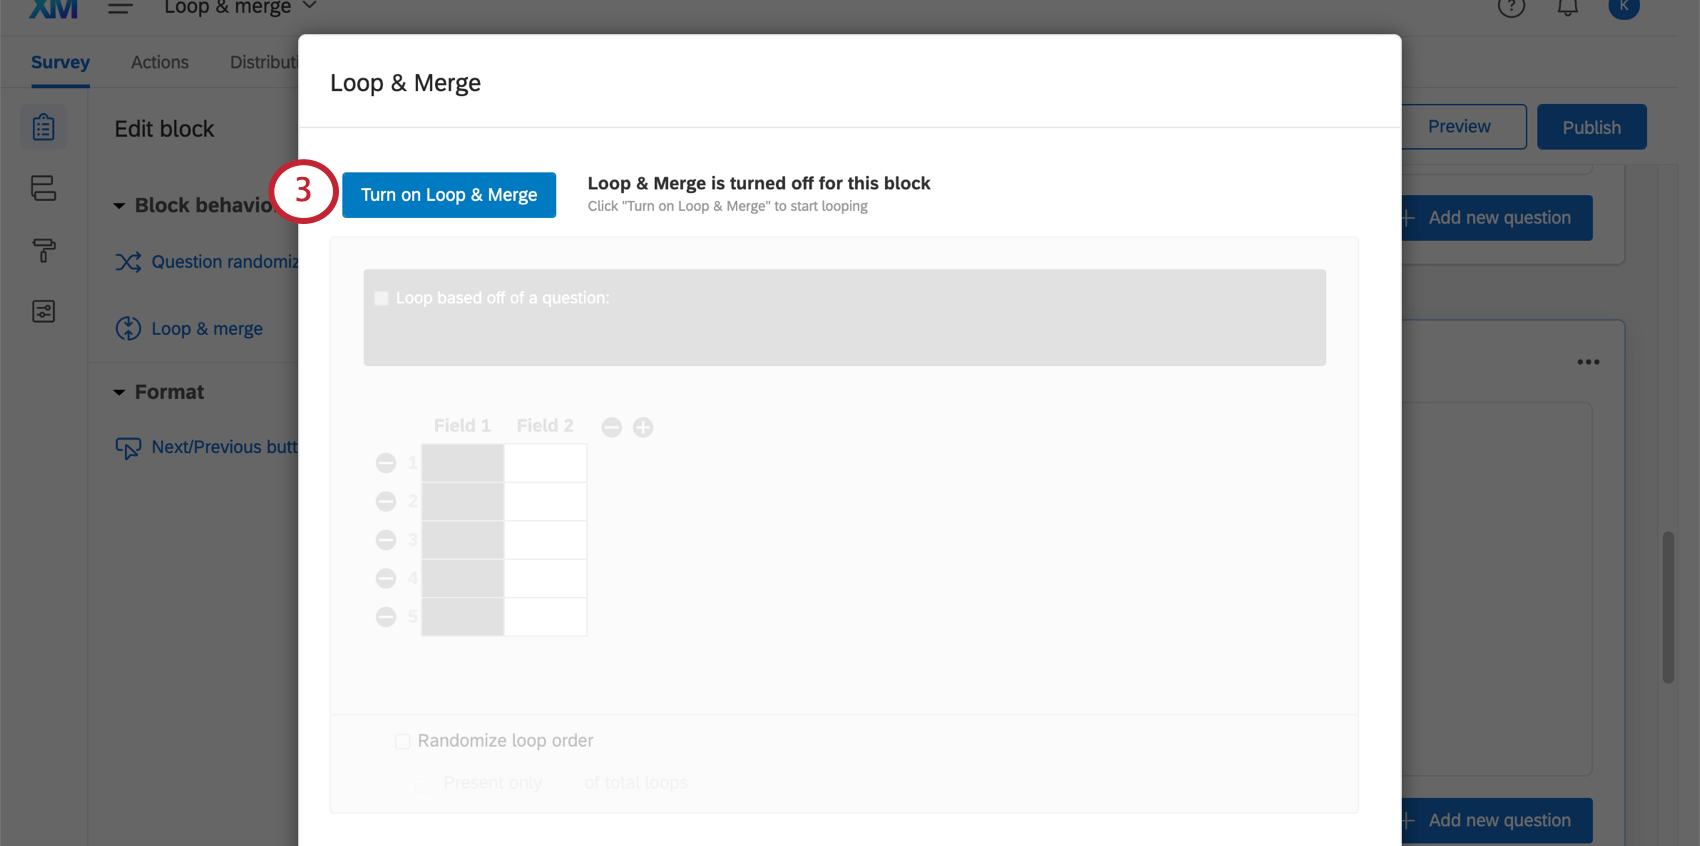Open the survey flow icon in sidebar
This screenshot has height=846, width=1700.
coord(43,189)
